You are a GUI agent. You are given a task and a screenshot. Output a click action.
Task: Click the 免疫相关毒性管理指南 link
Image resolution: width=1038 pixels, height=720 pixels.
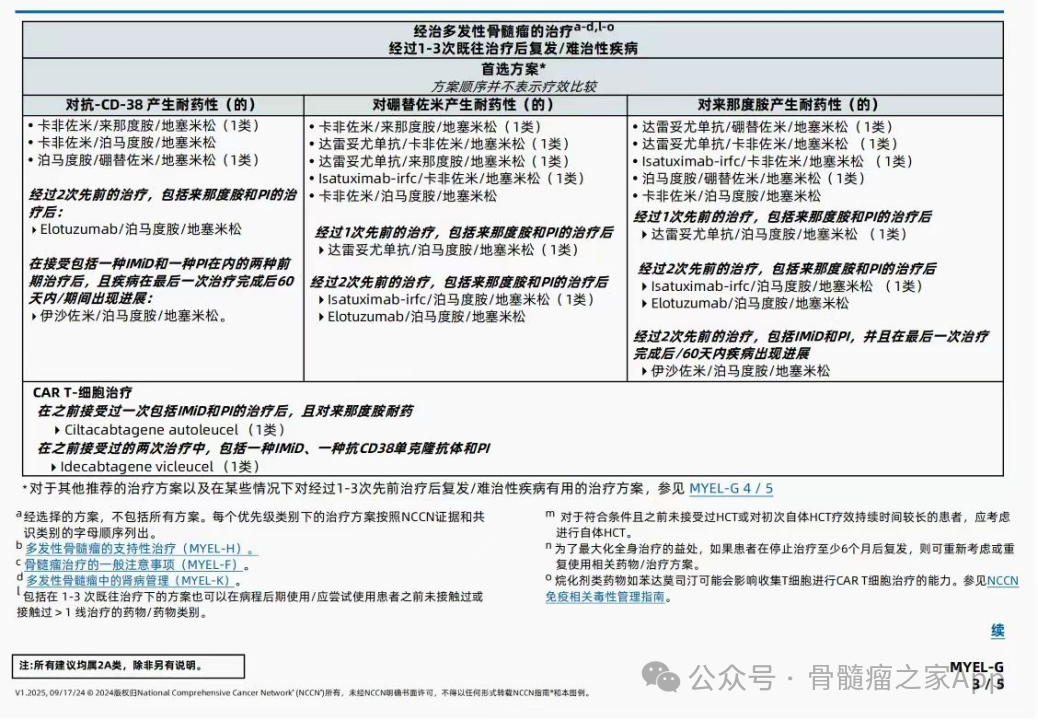tap(605, 596)
